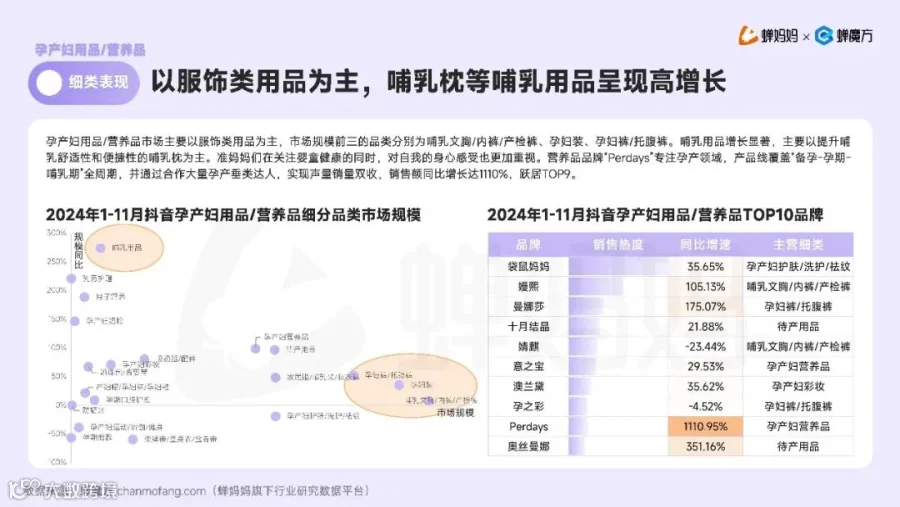The width and height of the screenshot is (900, 507).
Task: Select the 意之宝 brand cell
Action: [x=528, y=366]
